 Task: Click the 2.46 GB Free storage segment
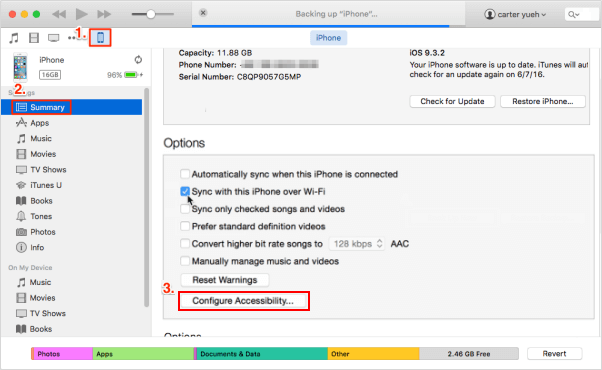tap(469, 353)
